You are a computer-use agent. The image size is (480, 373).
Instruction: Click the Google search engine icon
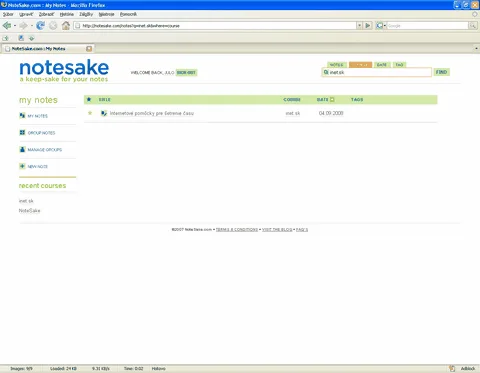(379, 25)
